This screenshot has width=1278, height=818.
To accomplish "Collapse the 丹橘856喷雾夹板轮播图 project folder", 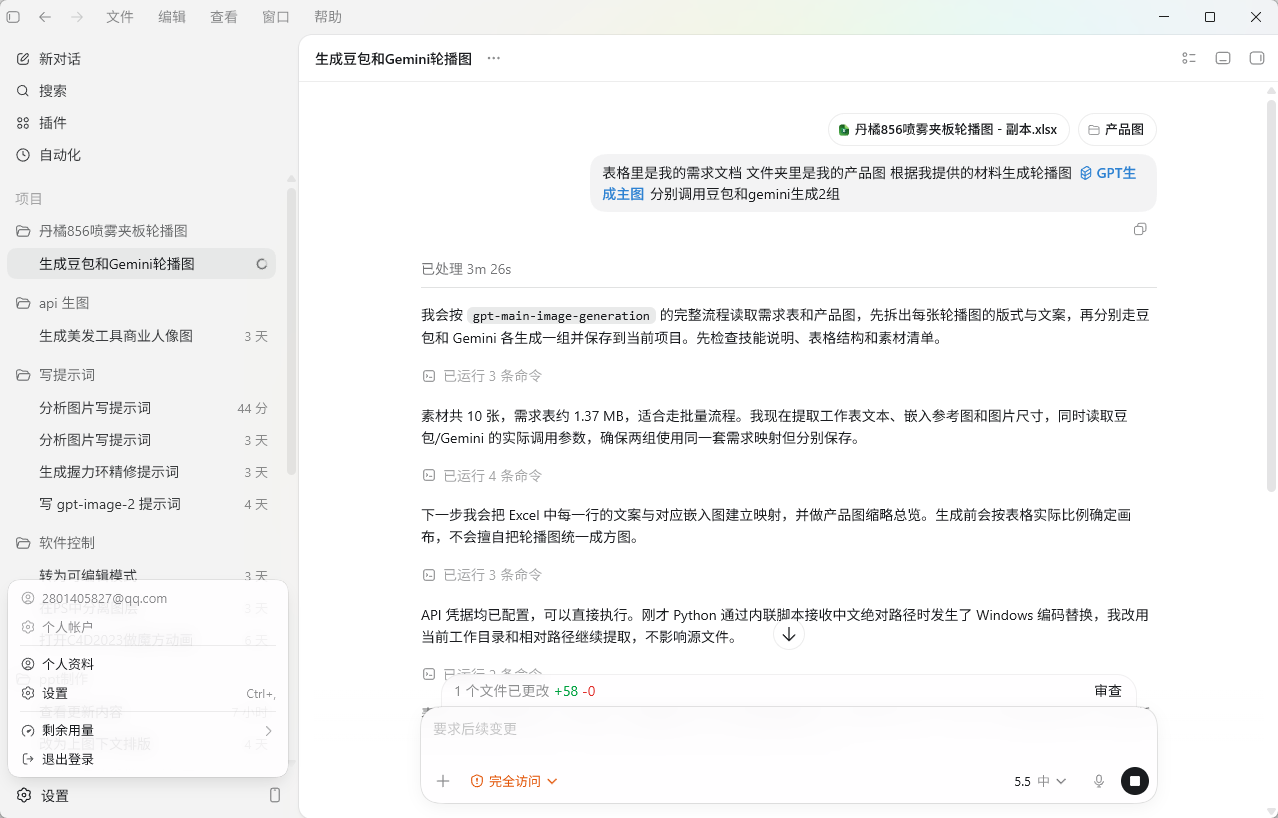I will 141,231.
